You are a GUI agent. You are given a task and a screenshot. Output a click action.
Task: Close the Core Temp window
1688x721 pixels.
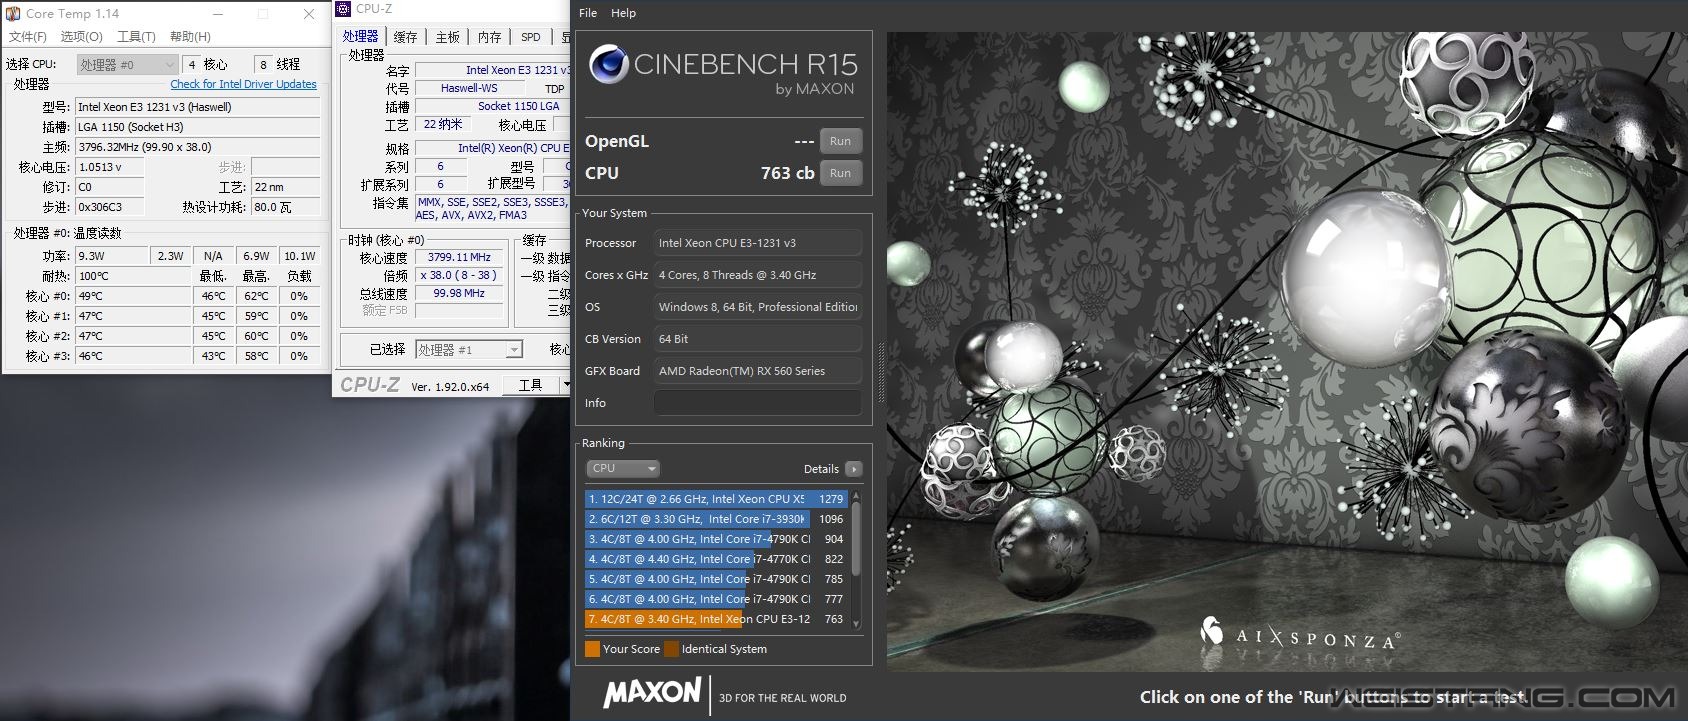[309, 14]
